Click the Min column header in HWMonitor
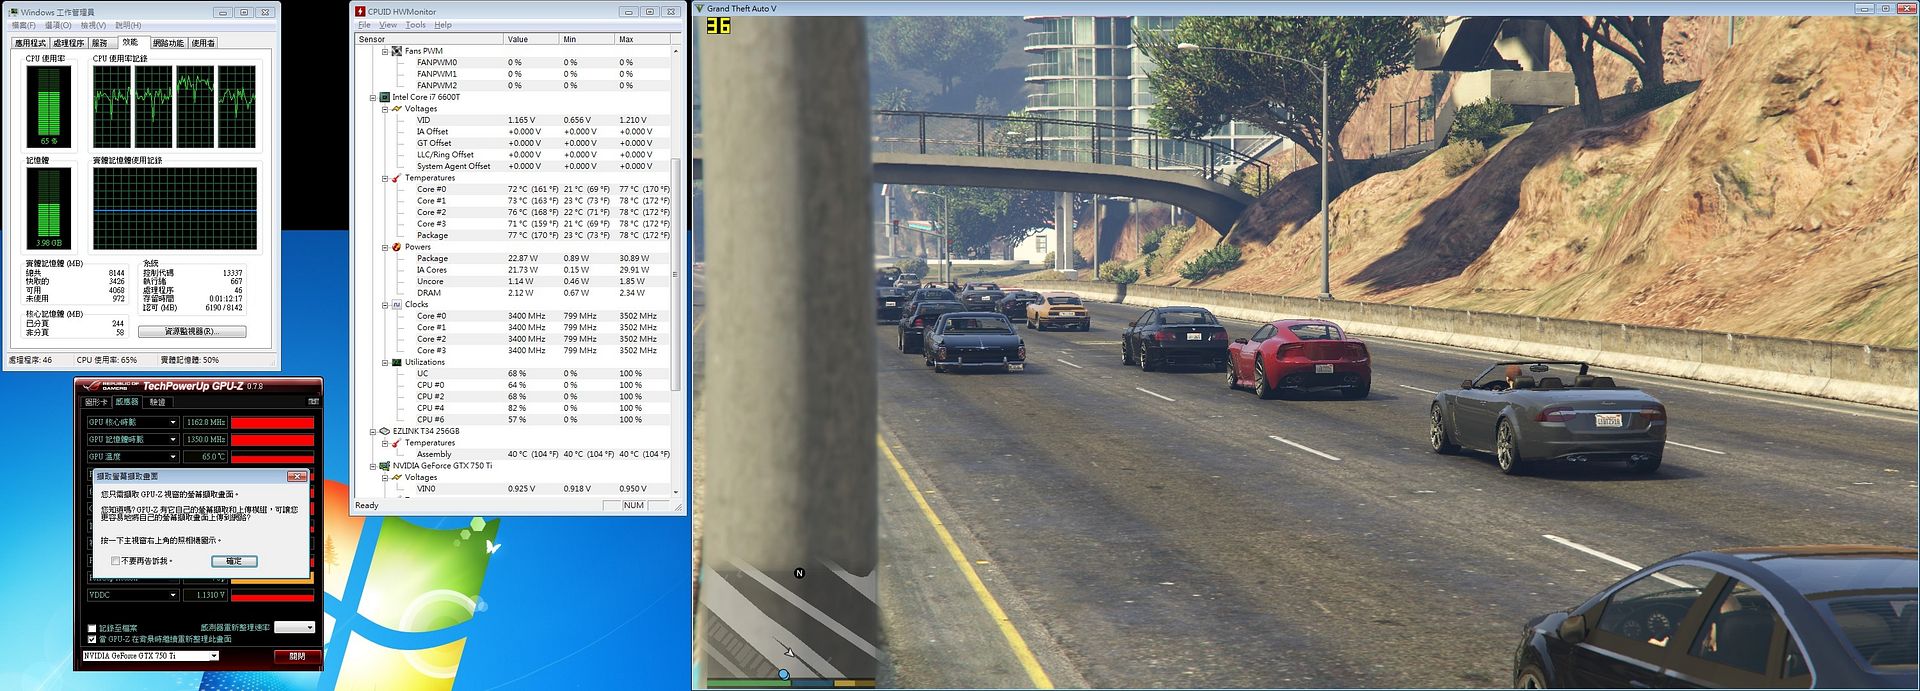 click(586, 39)
